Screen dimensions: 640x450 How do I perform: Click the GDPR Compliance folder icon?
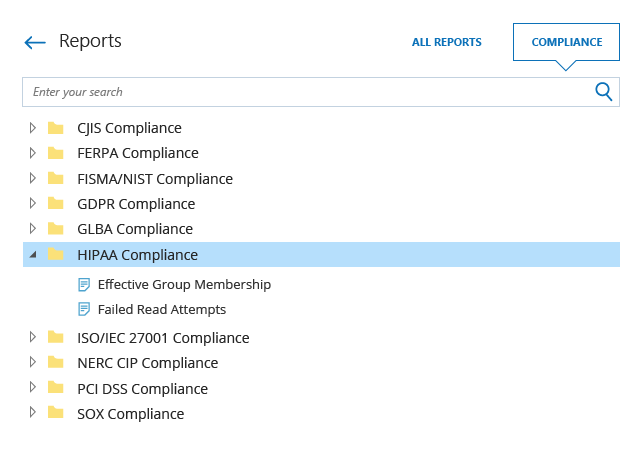point(56,204)
